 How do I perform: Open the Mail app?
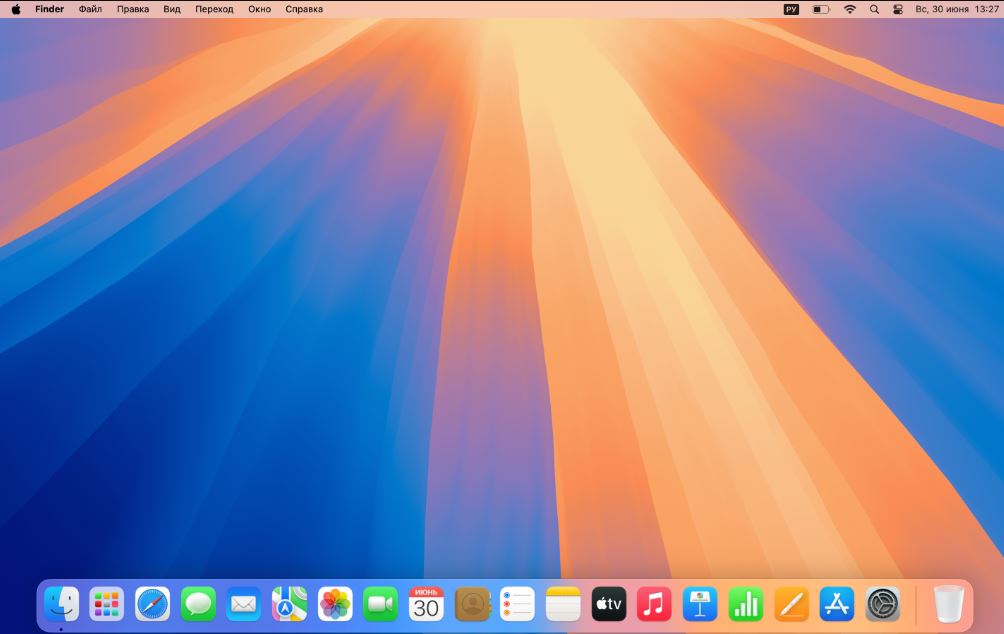[243, 603]
